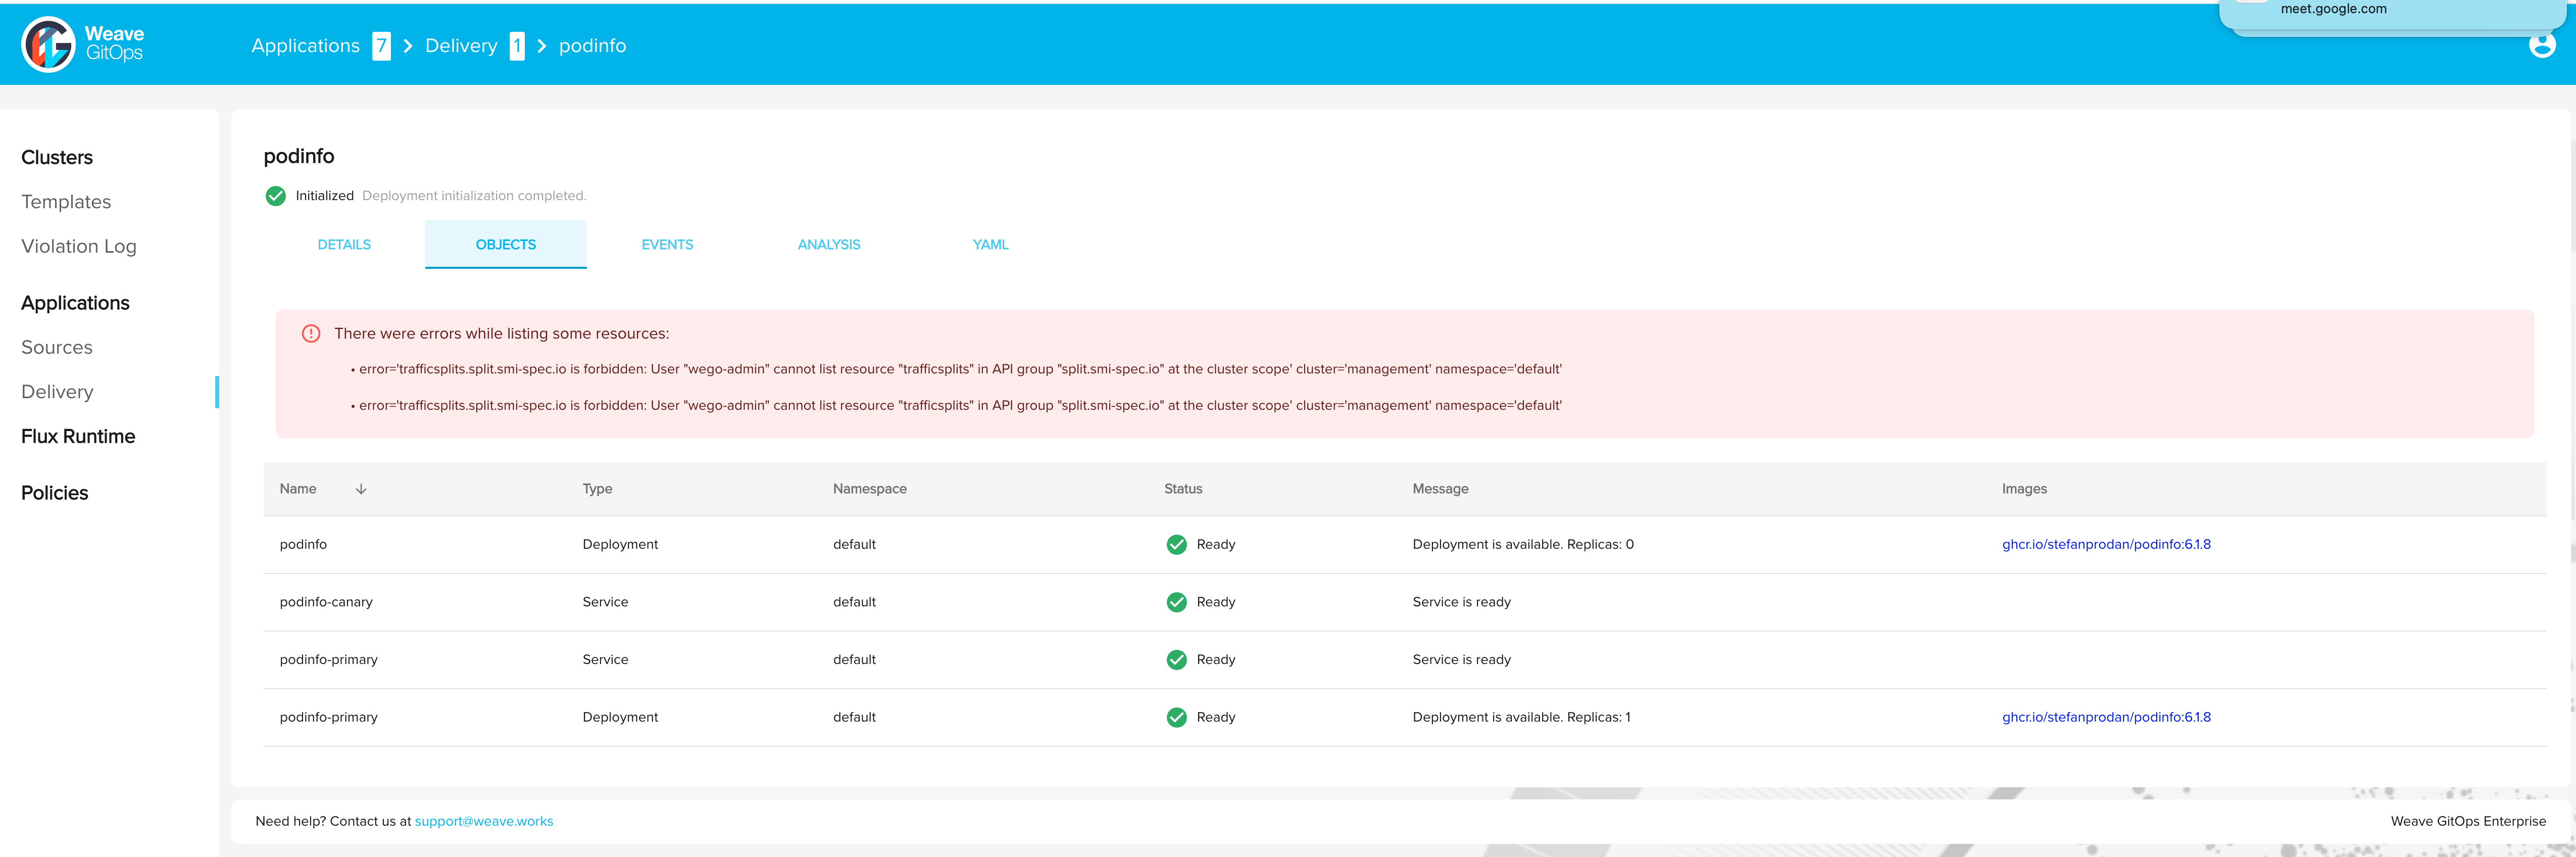Open Templates in the sidebar

click(66, 202)
